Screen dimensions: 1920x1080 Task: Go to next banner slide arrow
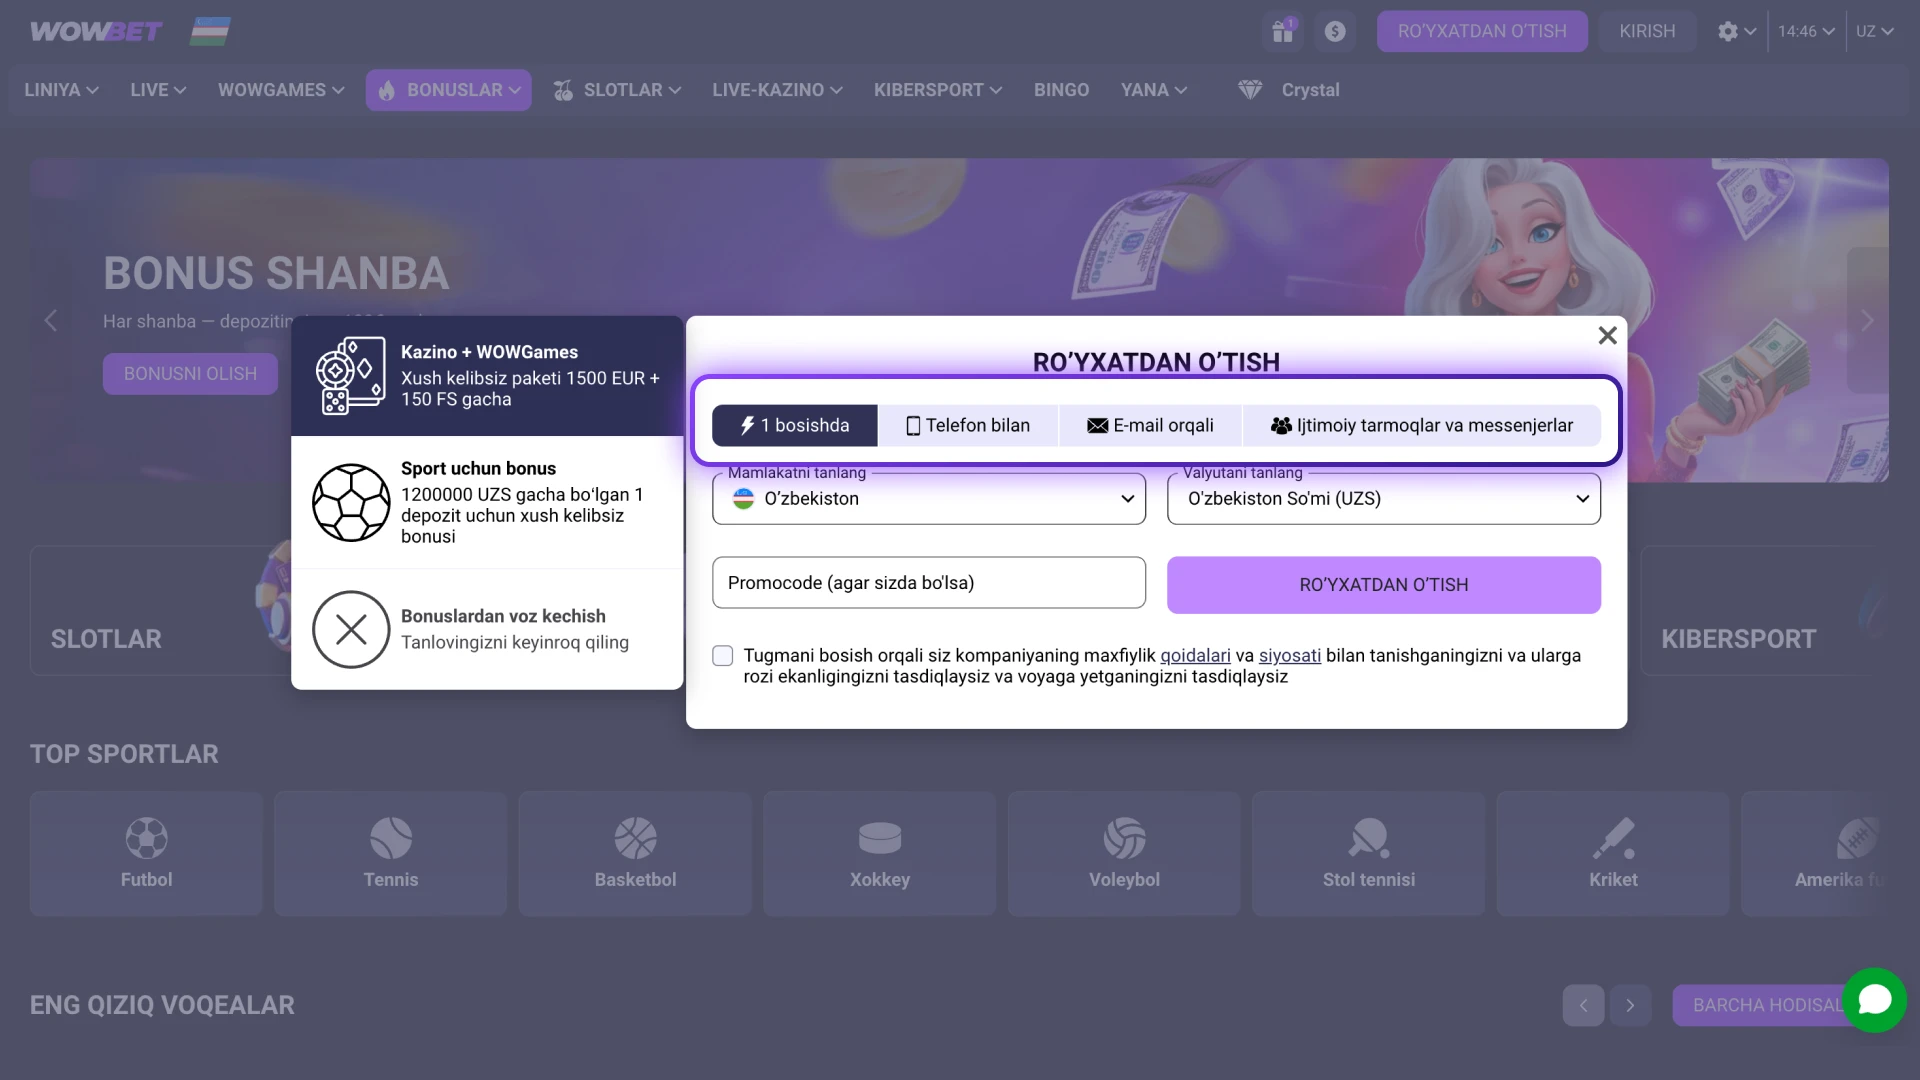[1866, 321]
